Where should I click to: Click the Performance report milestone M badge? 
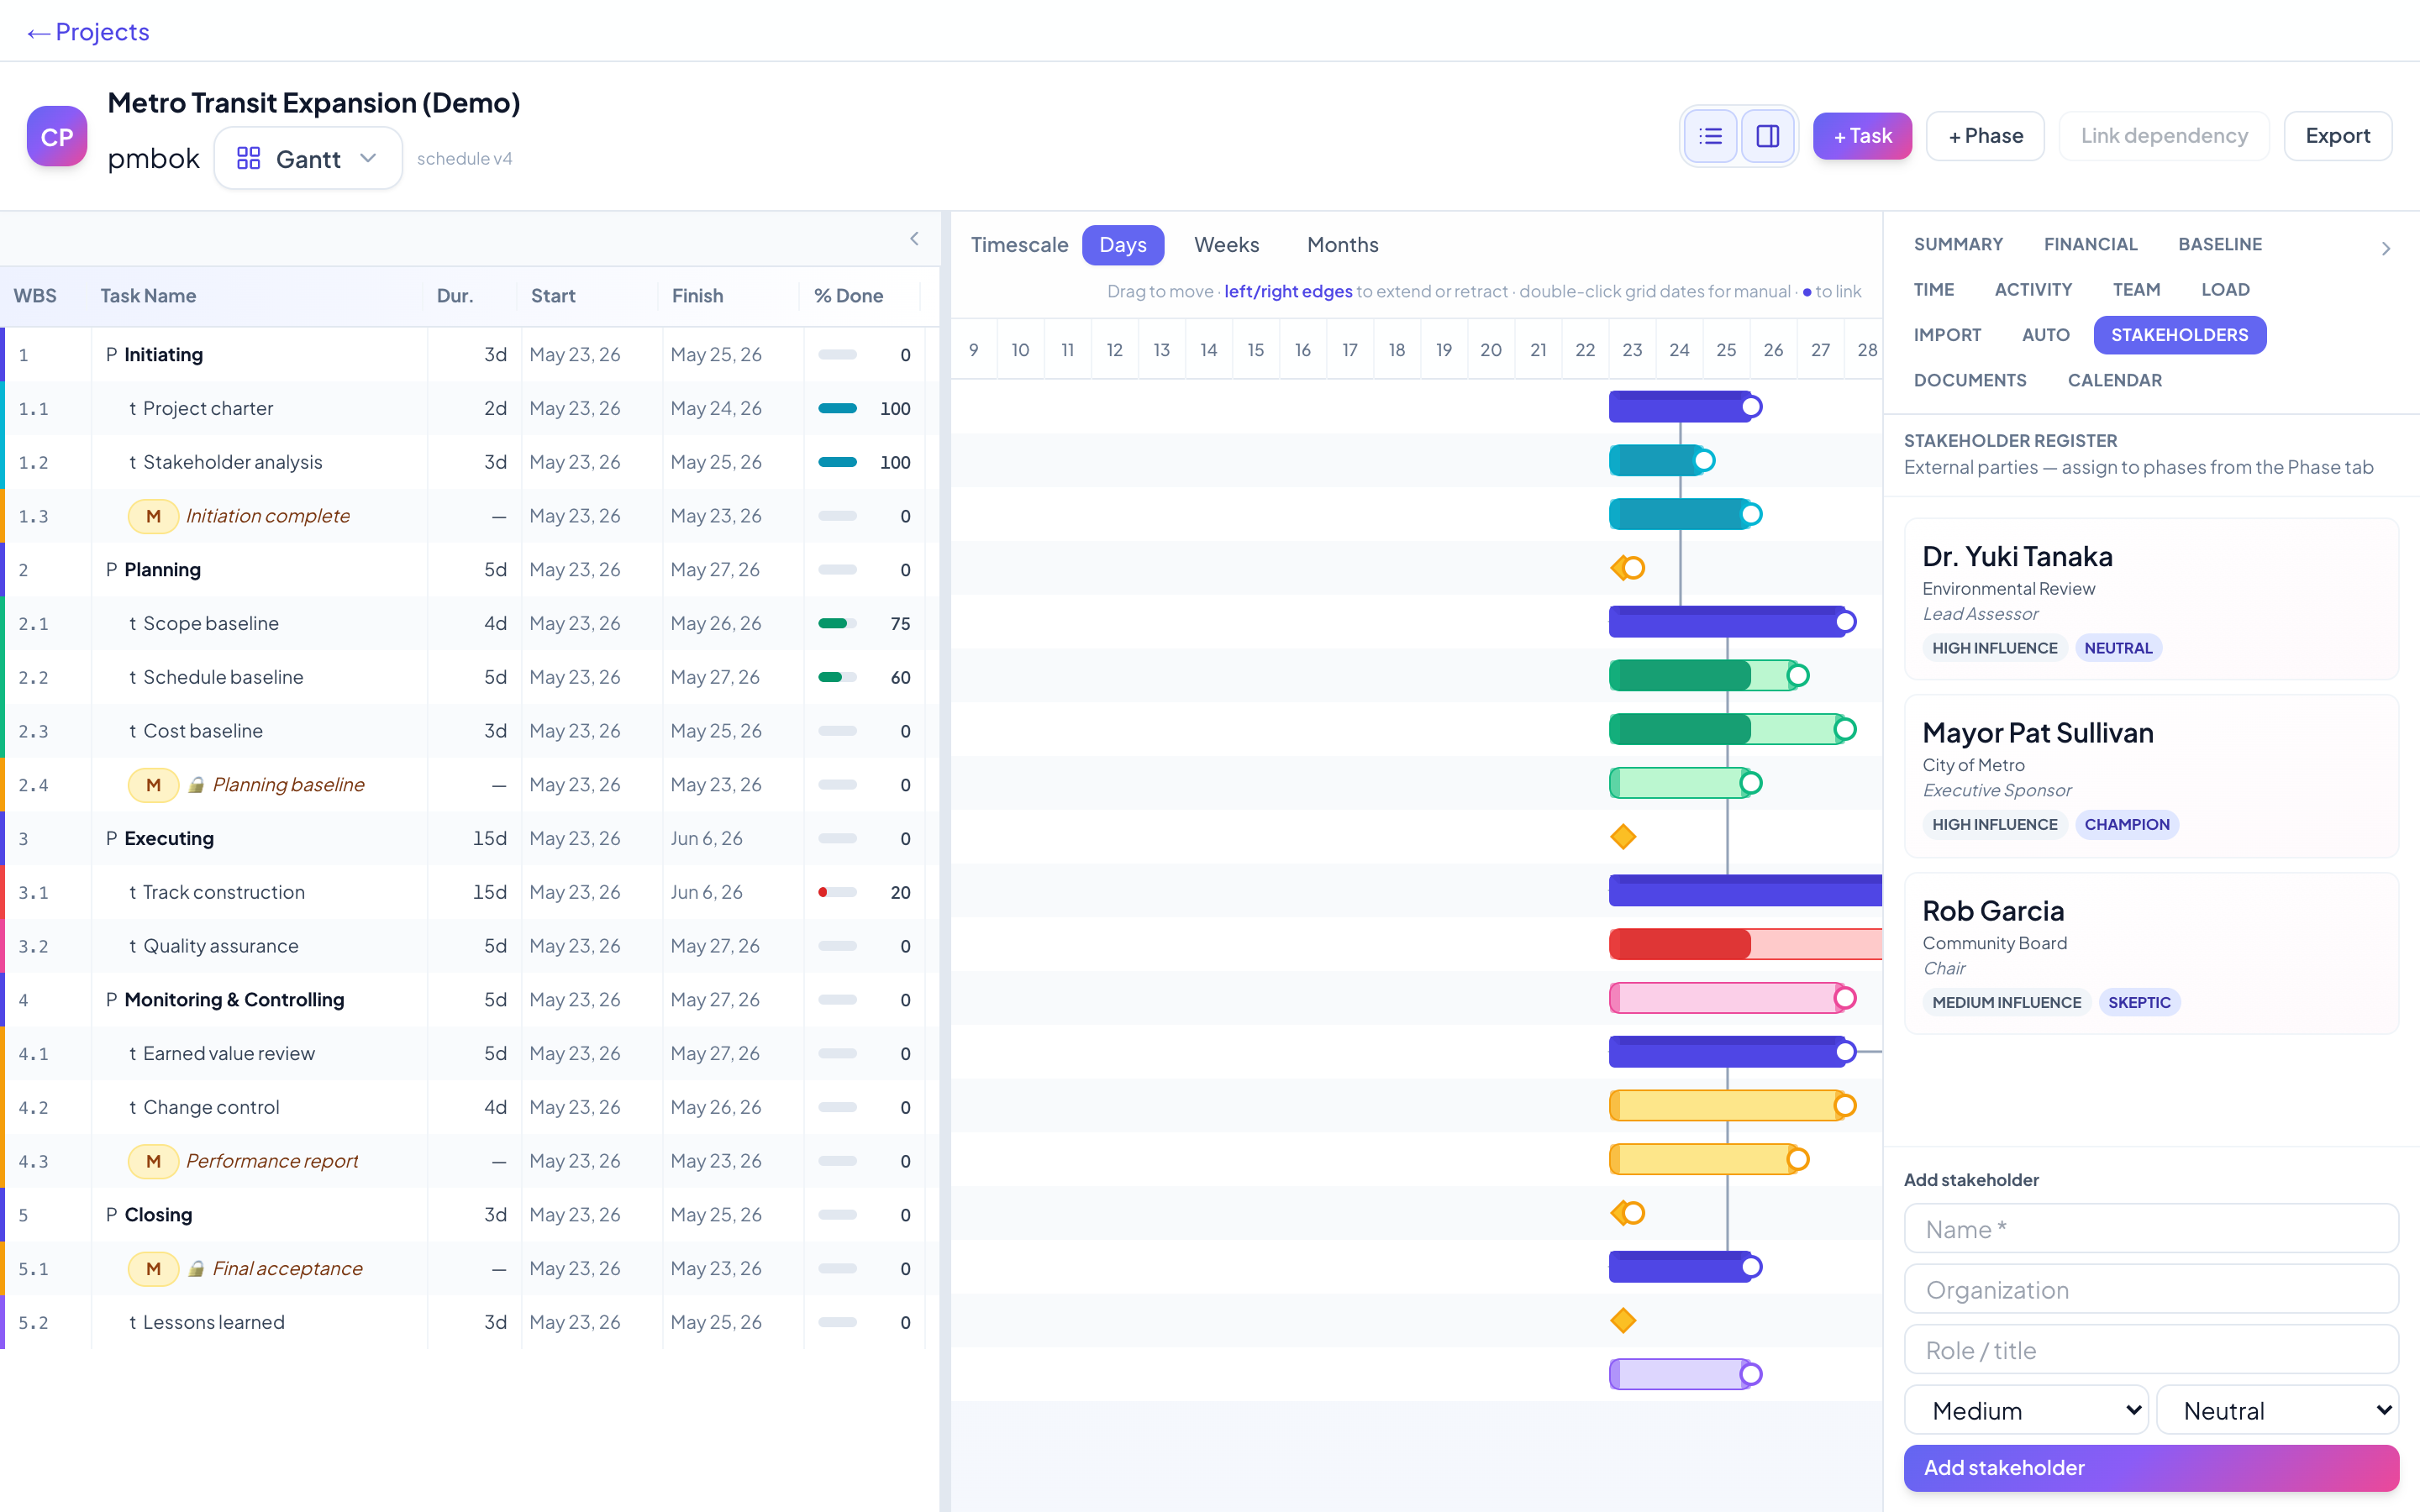coord(153,1161)
